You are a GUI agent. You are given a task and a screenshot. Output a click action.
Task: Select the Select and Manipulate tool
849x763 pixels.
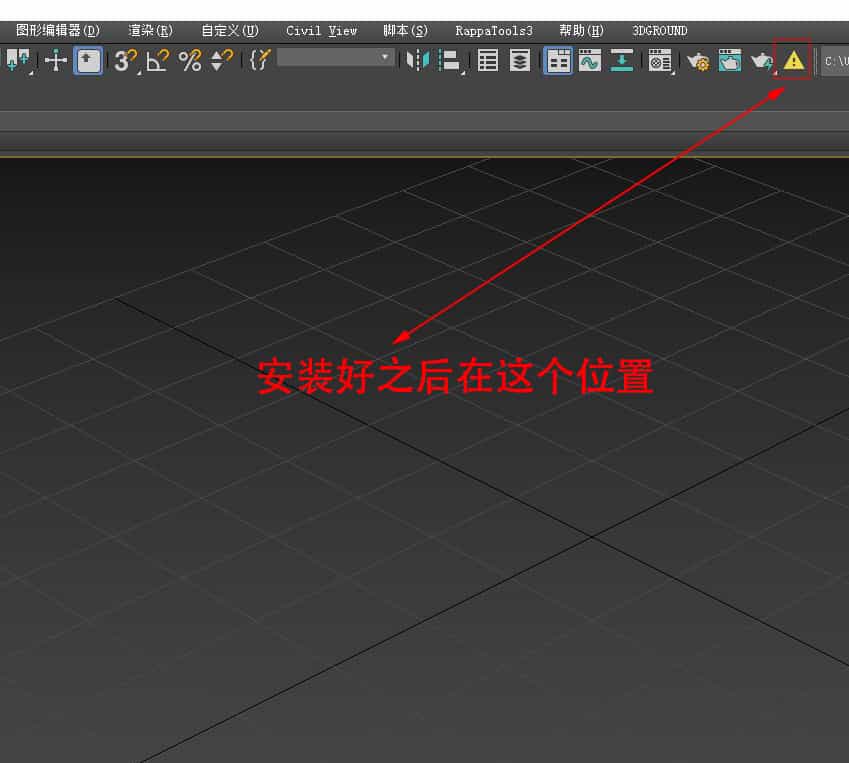click(x=56, y=61)
